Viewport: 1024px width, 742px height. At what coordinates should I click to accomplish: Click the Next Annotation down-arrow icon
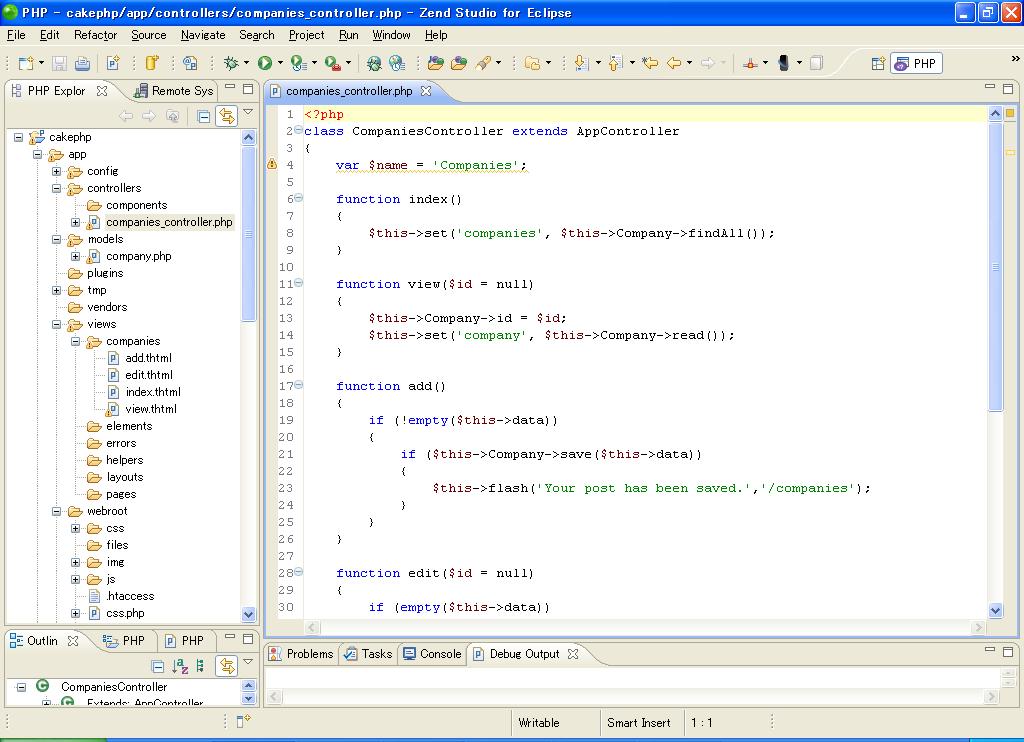click(x=581, y=63)
